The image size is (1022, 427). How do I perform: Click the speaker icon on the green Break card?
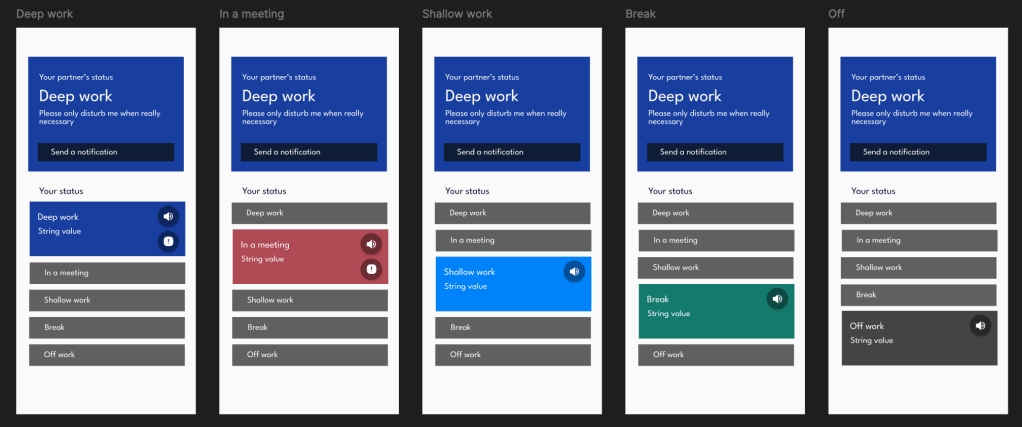(x=777, y=298)
